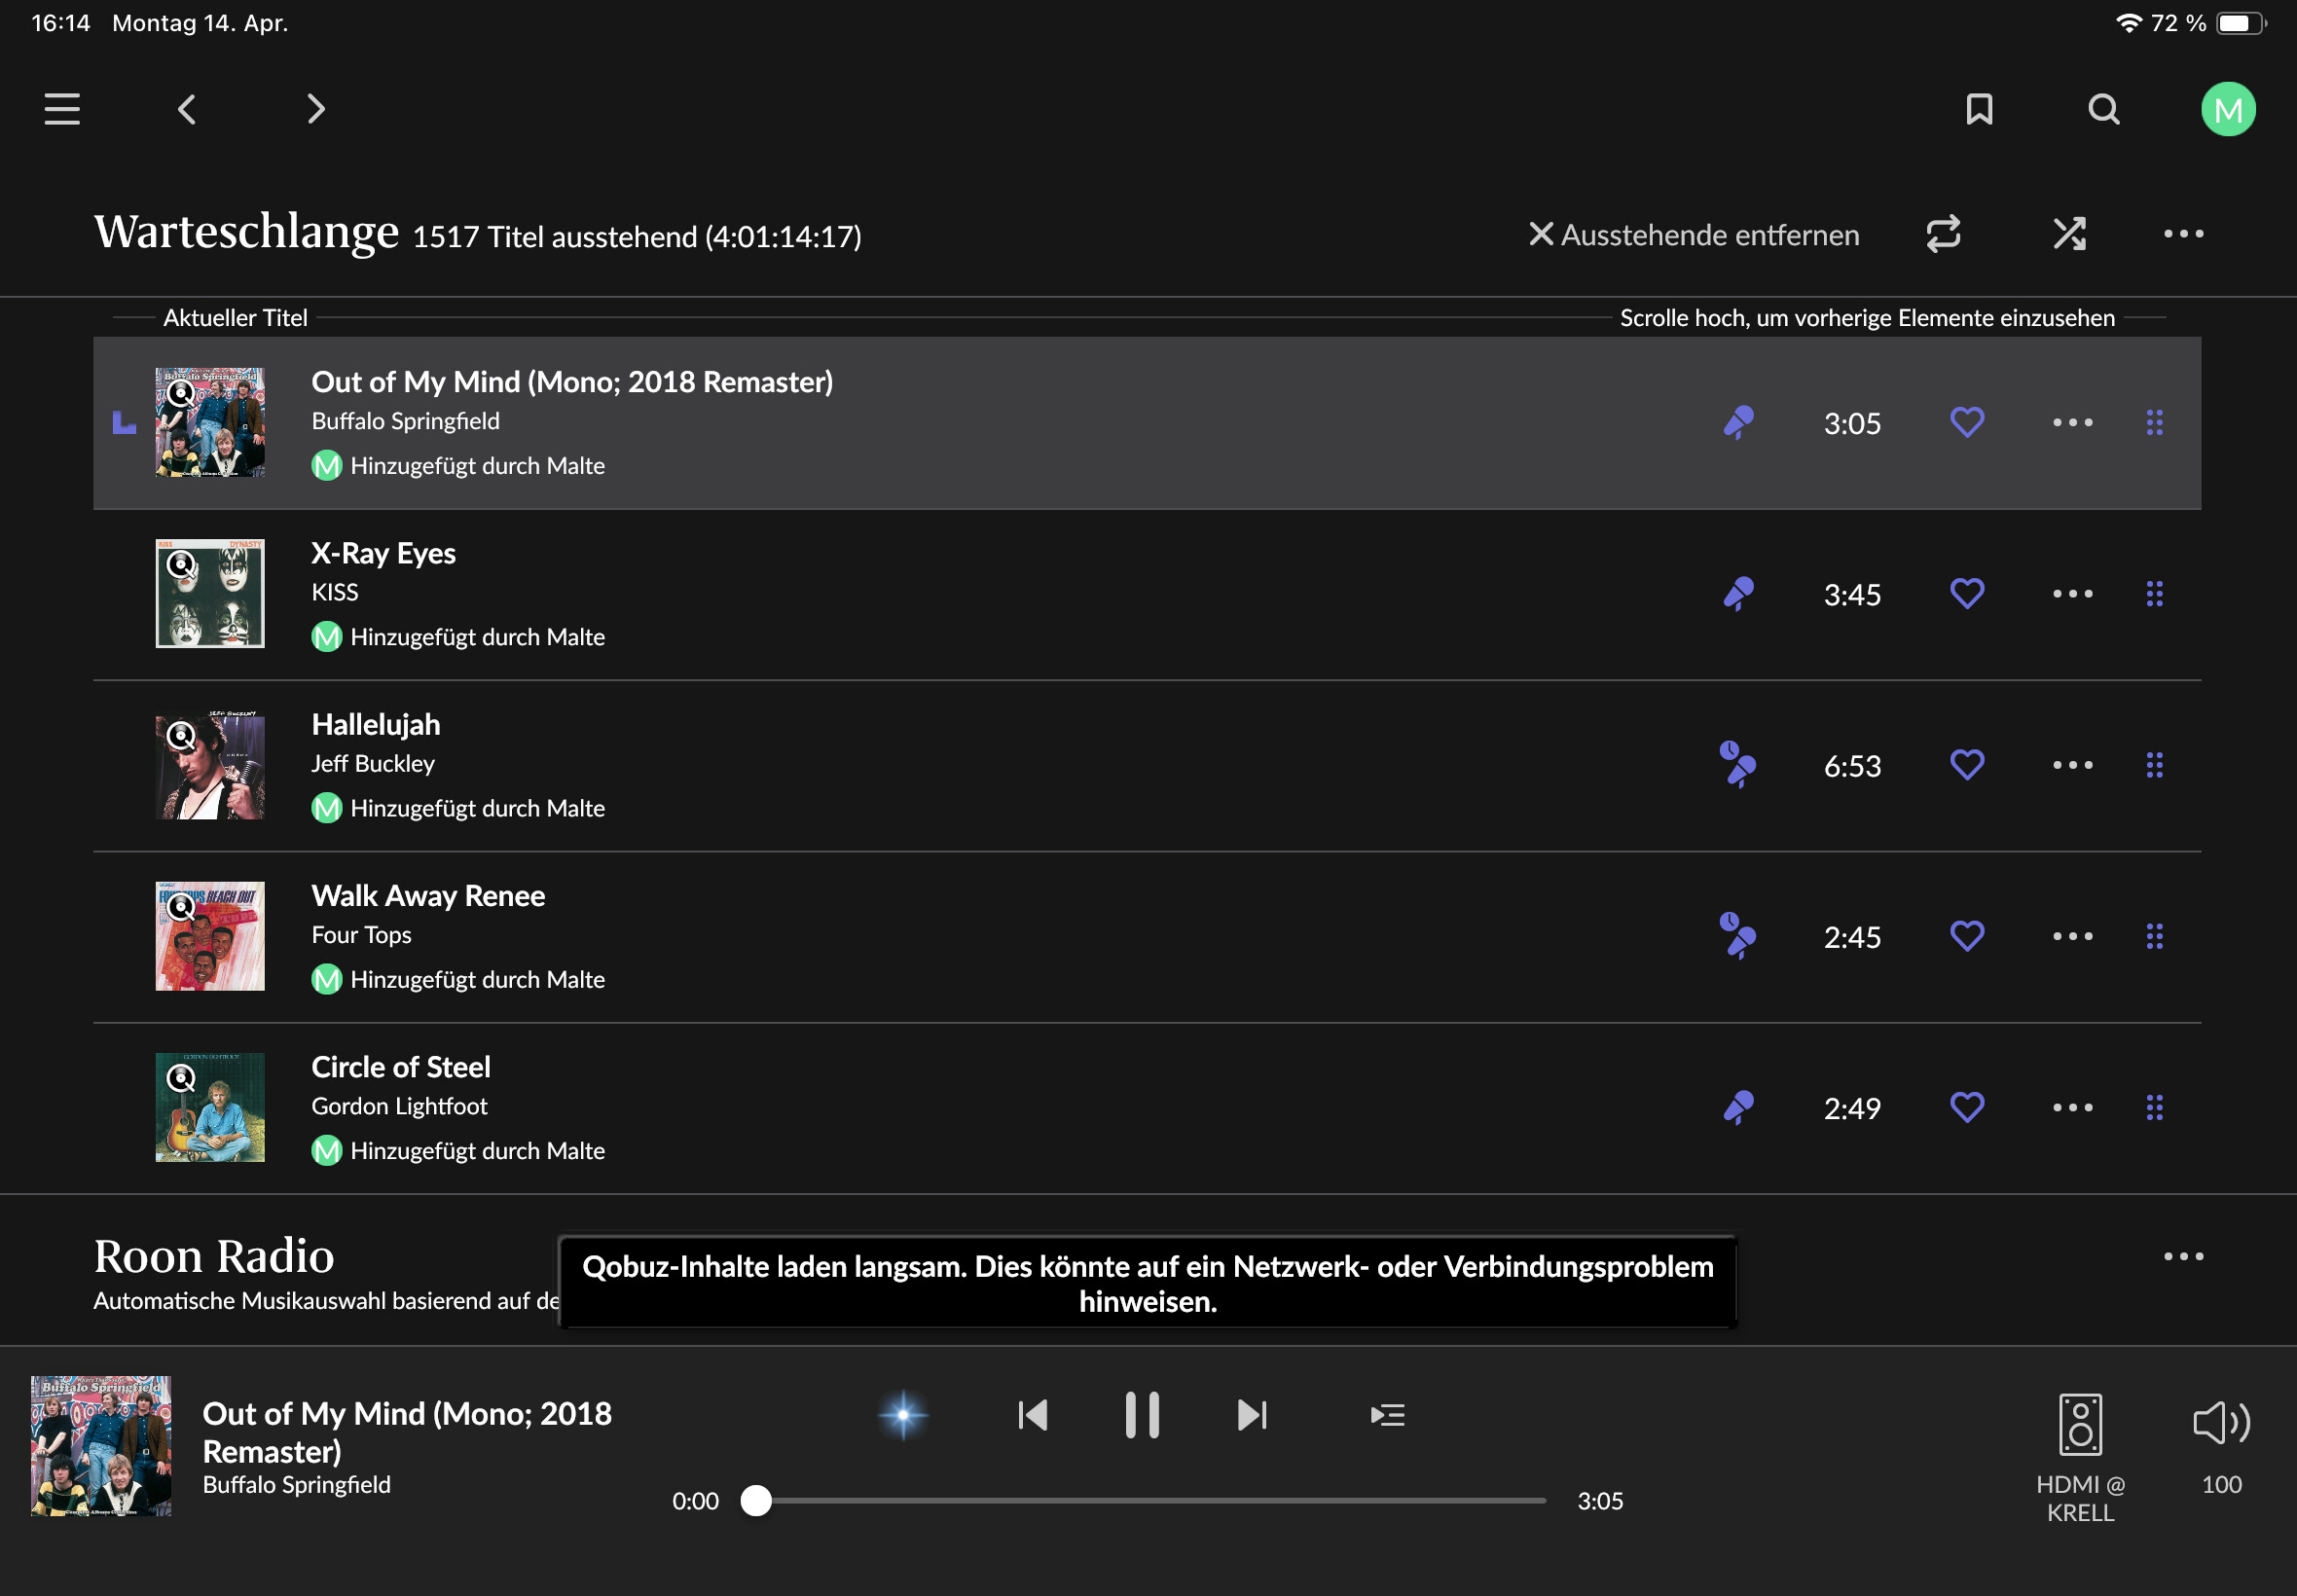Open volume control showing 100
Image resolution: width=2297 pixels, height=1596 pixels.
(x=2221, y=1445)
